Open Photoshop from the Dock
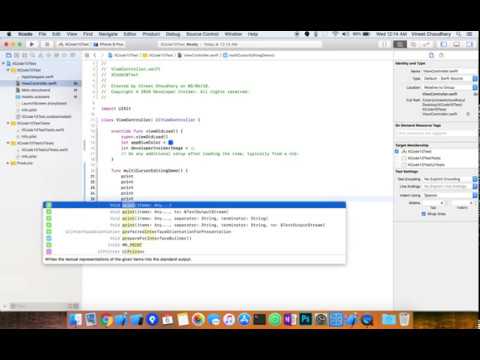 coord(306,320)
